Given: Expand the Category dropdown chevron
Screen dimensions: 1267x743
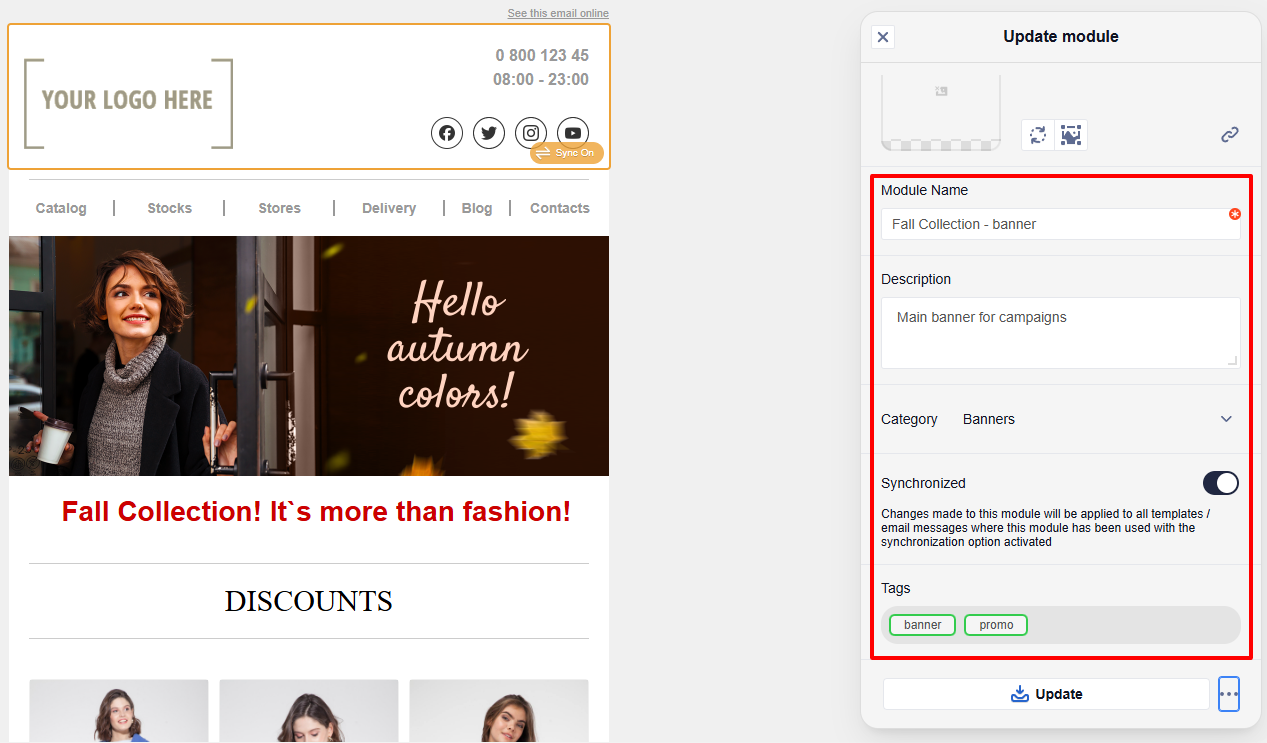Looking at the screenshot, I should [1226, 419].
